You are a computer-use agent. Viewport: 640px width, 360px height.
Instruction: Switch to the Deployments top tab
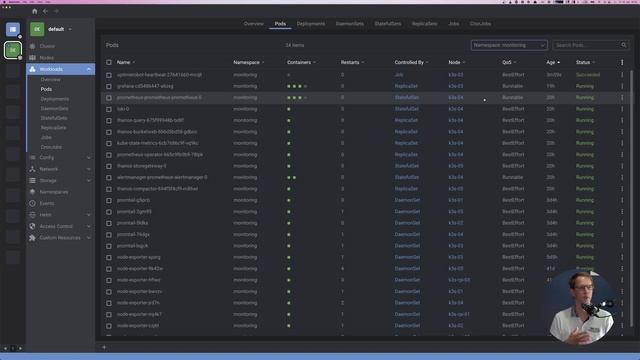coord(311,24)
